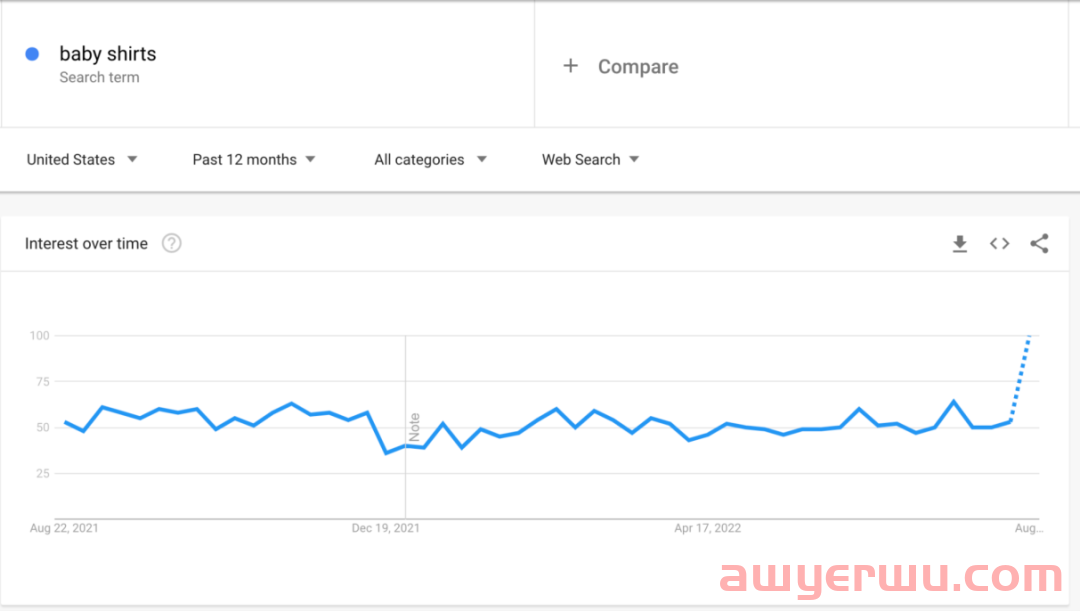Open the United States region dropdown
Viewport: 1080px width, 611px height.
coord(82,160)
